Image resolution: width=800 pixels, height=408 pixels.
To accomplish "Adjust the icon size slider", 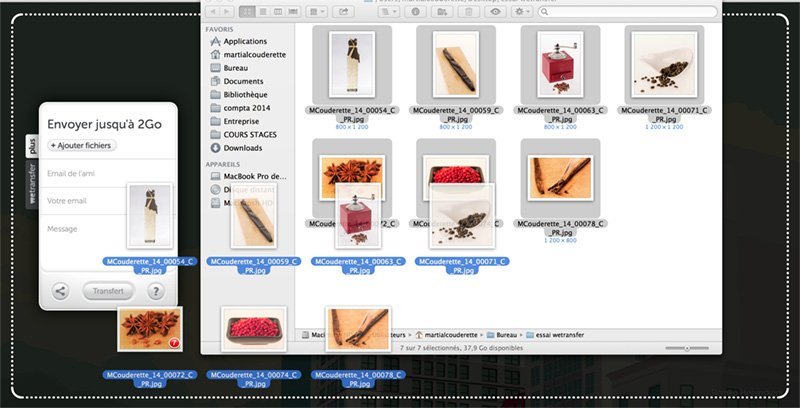I will point(687,348).
